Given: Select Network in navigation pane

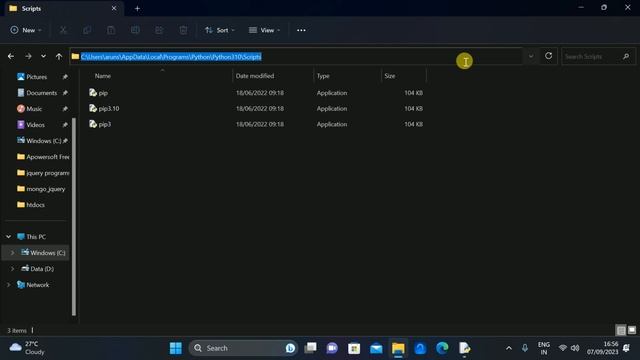Looking at the screenshot, I should click(33, 284).
